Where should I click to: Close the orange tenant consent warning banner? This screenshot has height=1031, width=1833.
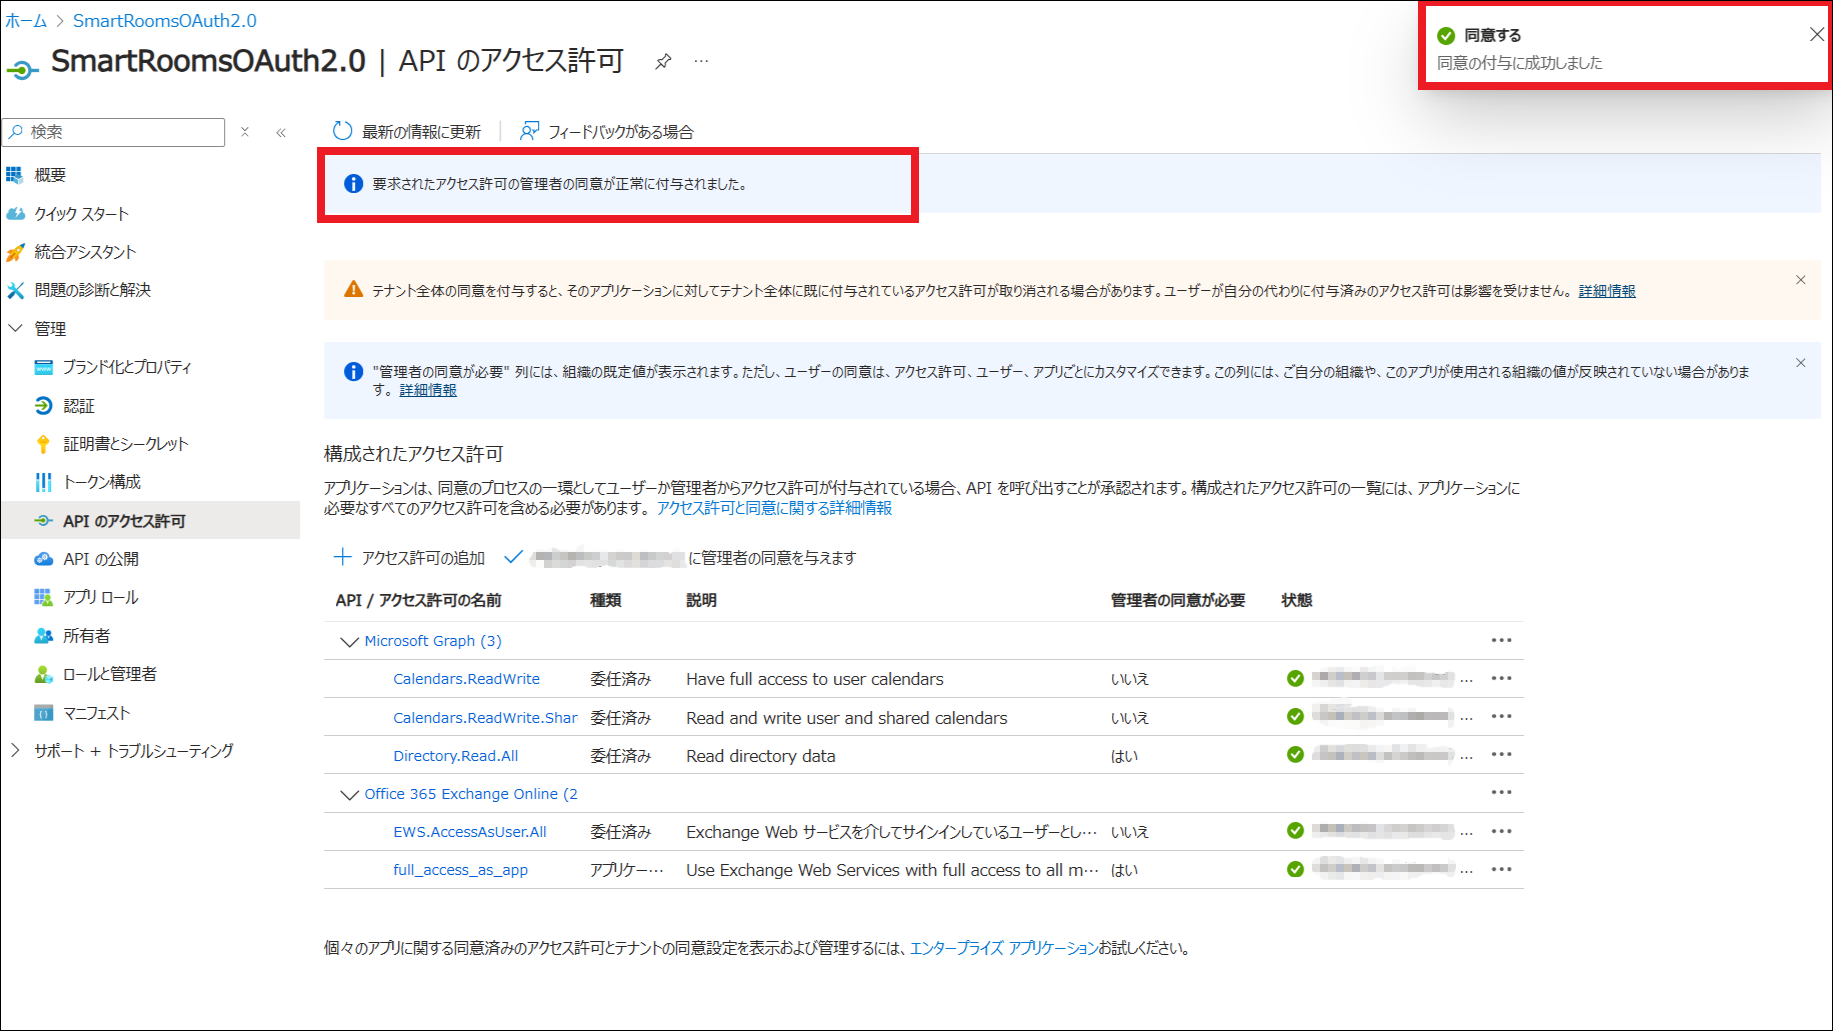pyautogui.click(x=1800, y=280)
